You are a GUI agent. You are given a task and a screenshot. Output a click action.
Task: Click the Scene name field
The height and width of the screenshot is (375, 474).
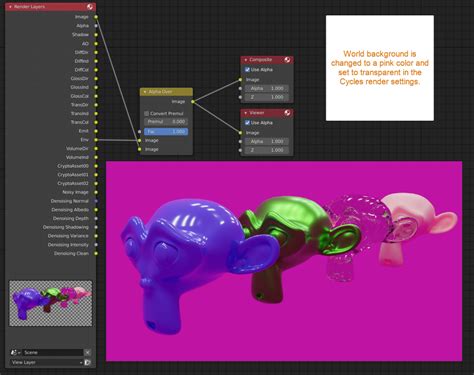tap(53, 352)
